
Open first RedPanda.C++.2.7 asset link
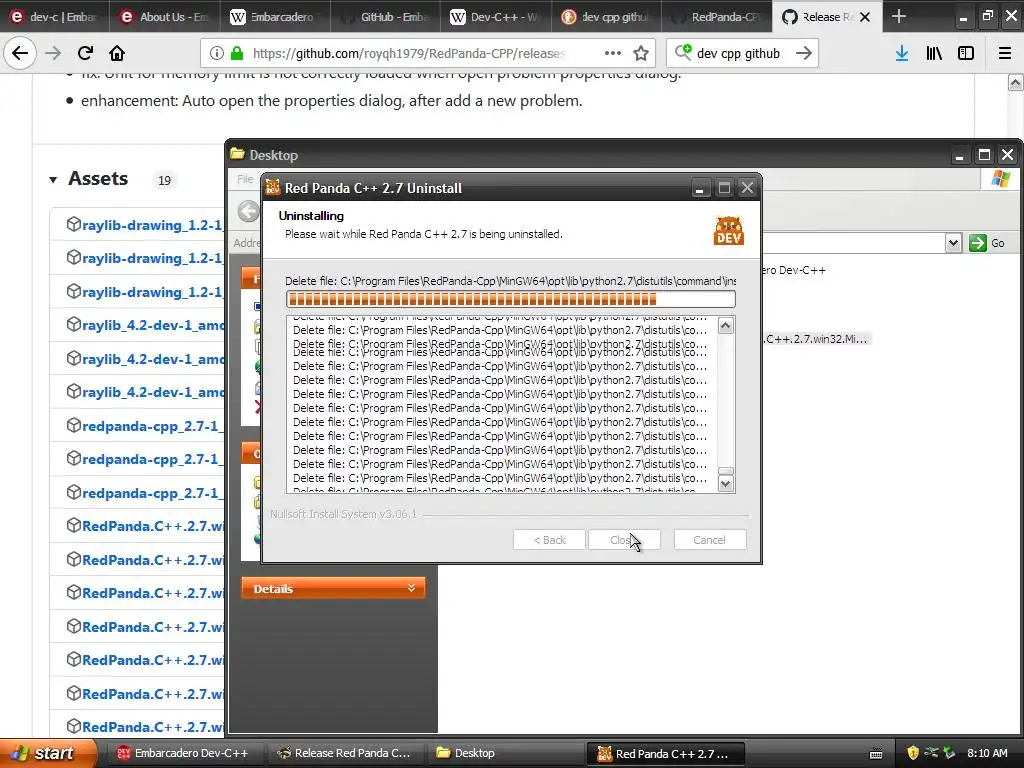pos(153,526)
